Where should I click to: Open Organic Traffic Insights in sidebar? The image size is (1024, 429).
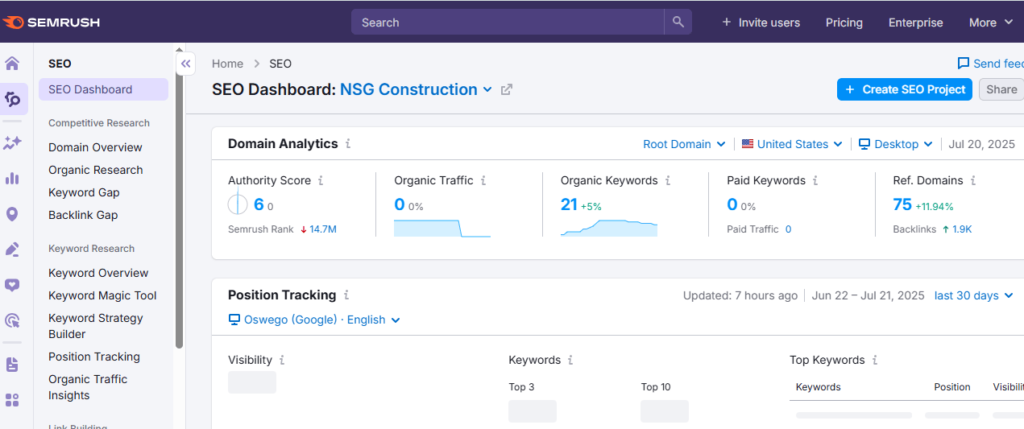pyautogui.click(x=88, y=387)
